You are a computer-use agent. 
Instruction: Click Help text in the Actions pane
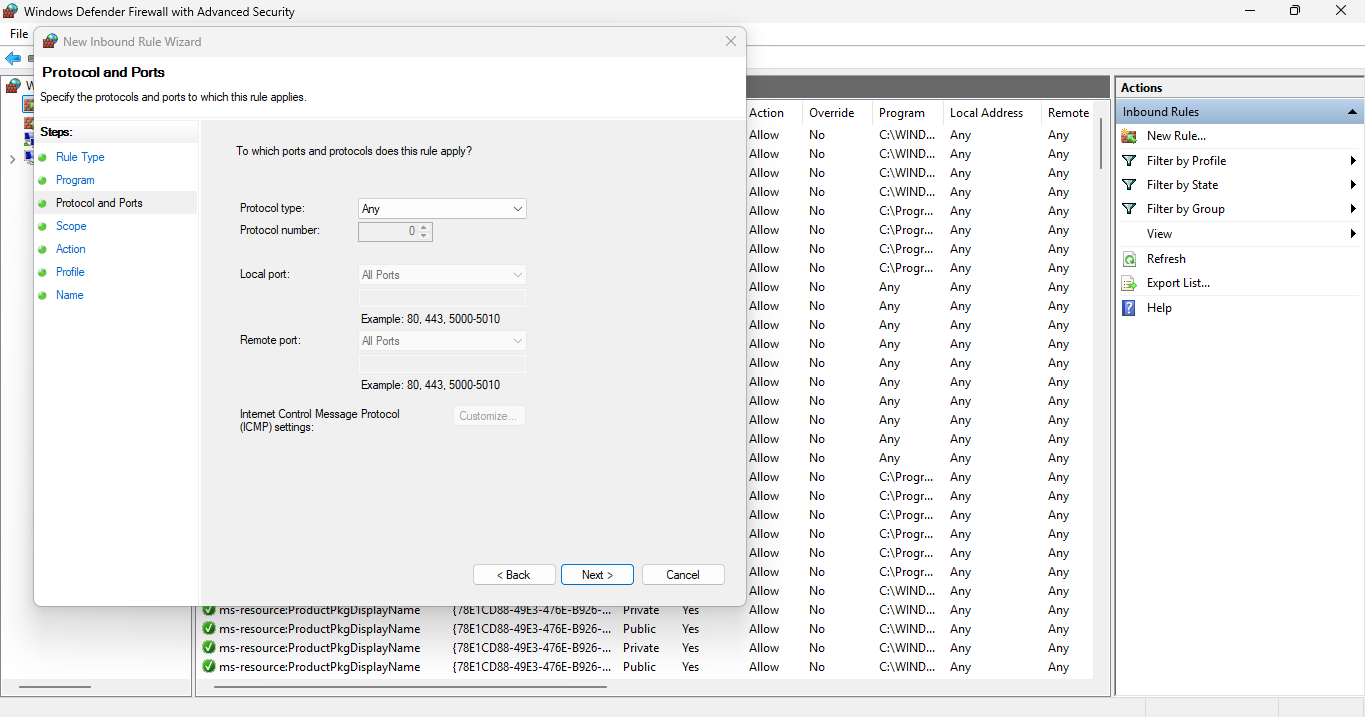tap(1159, 308)
